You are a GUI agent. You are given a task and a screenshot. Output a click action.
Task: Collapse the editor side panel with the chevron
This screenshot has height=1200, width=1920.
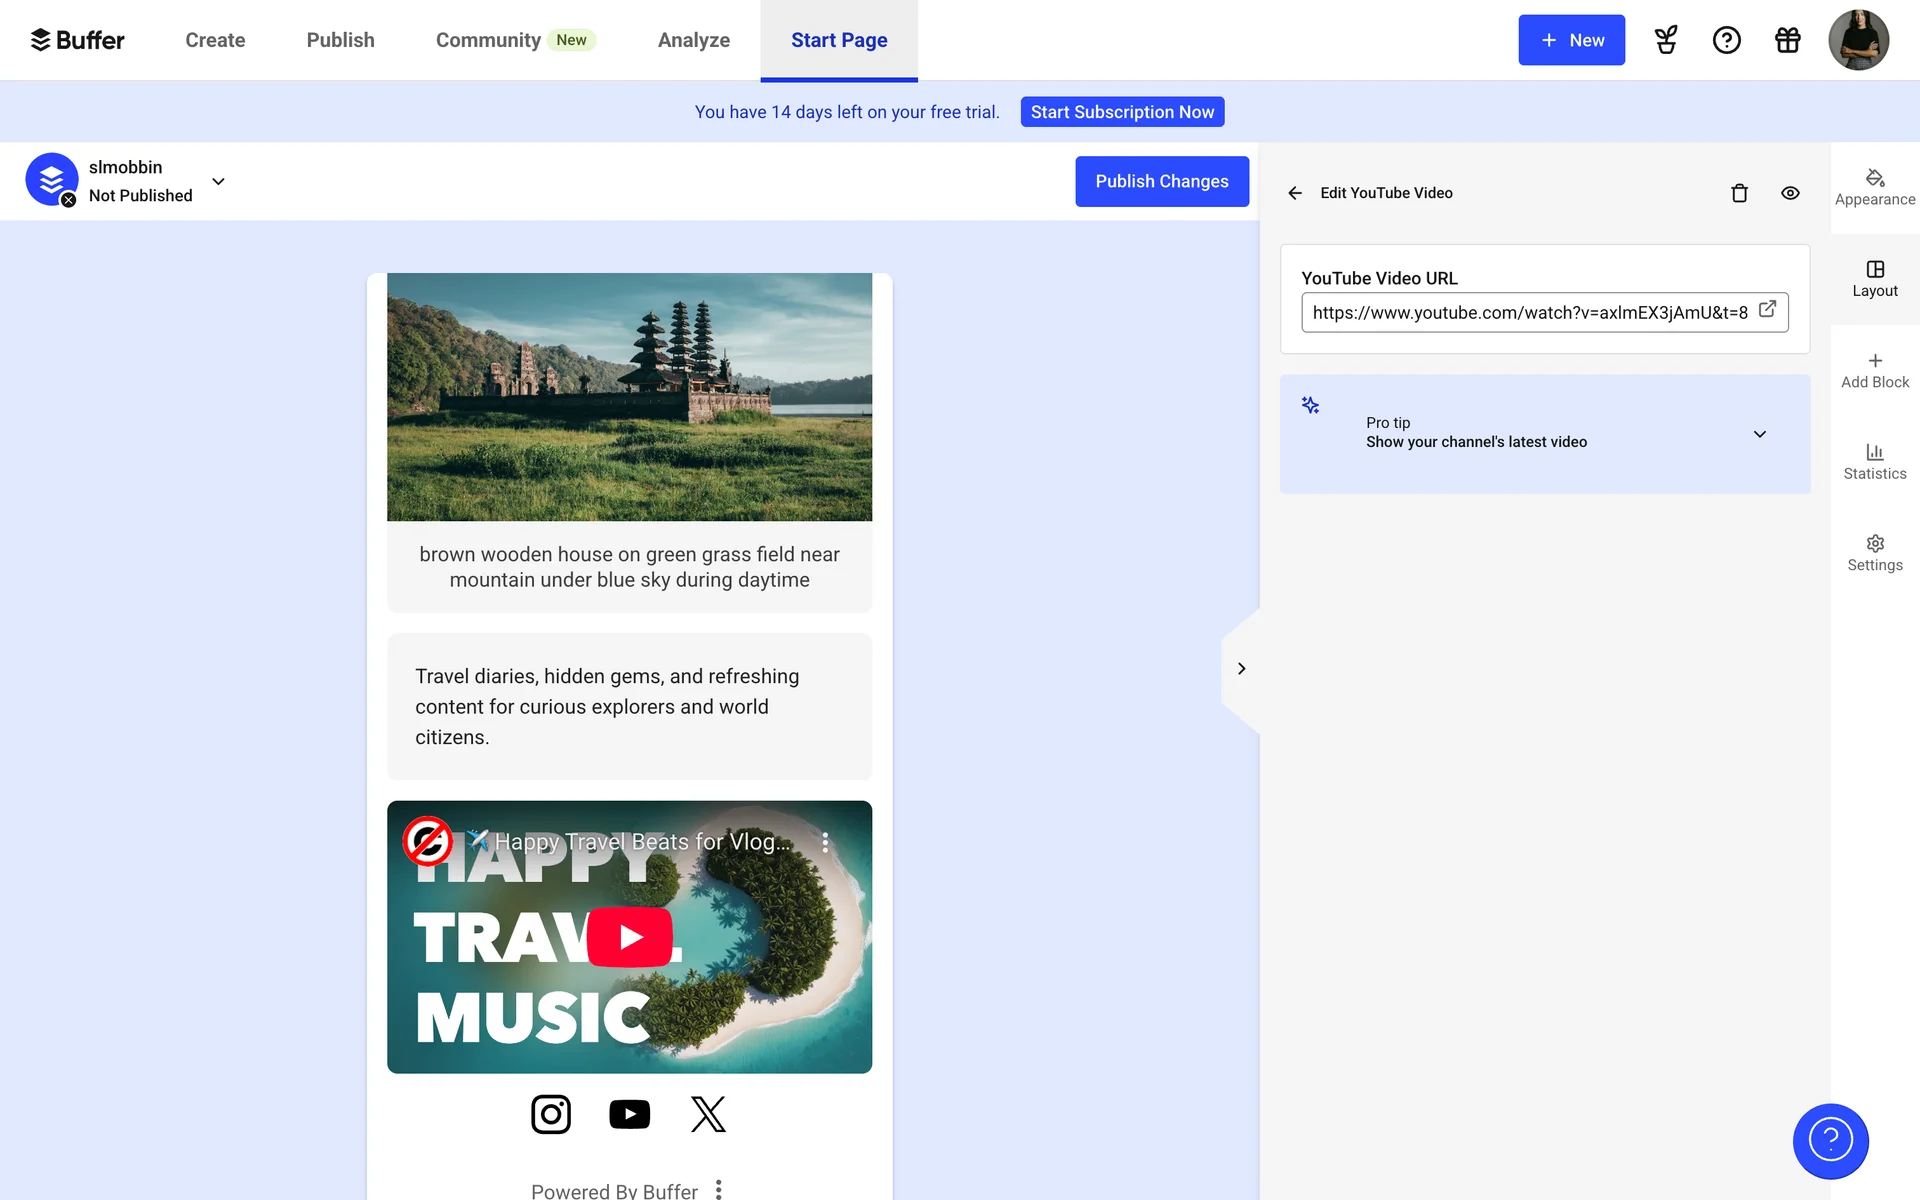coord(1241,669)
